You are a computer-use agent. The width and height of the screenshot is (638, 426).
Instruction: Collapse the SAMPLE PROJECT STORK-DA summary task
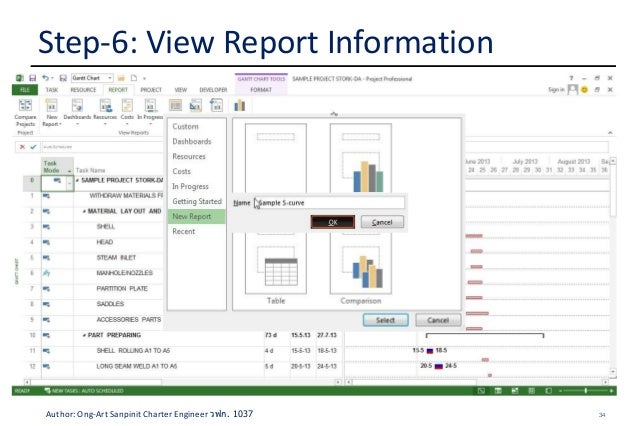[x=77, y=180]
